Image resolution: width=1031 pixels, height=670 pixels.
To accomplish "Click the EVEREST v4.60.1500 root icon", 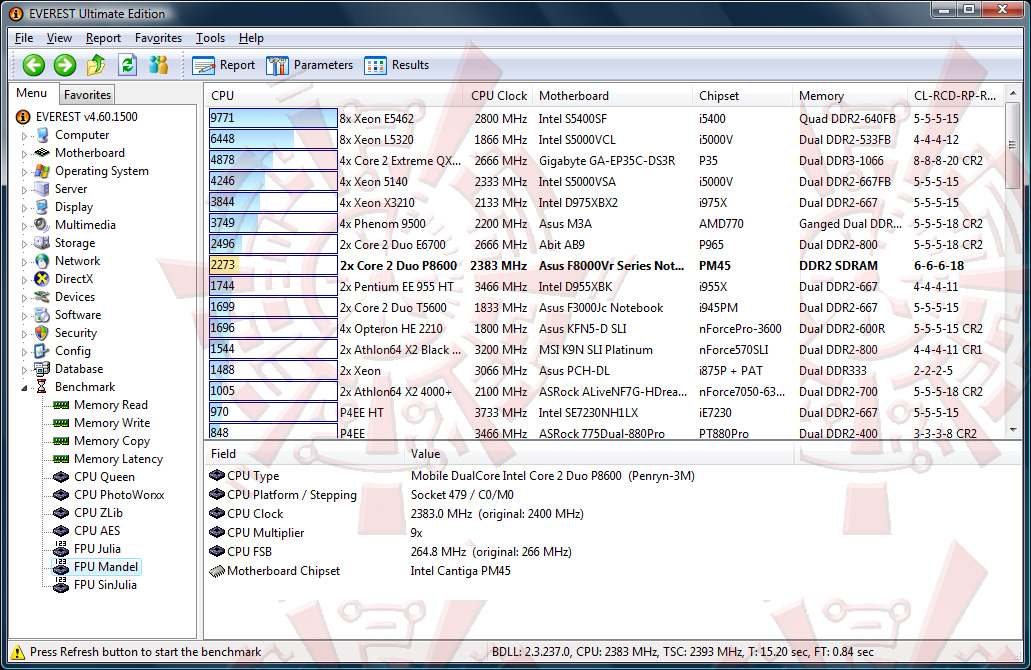I will click(x=23, y=117).
